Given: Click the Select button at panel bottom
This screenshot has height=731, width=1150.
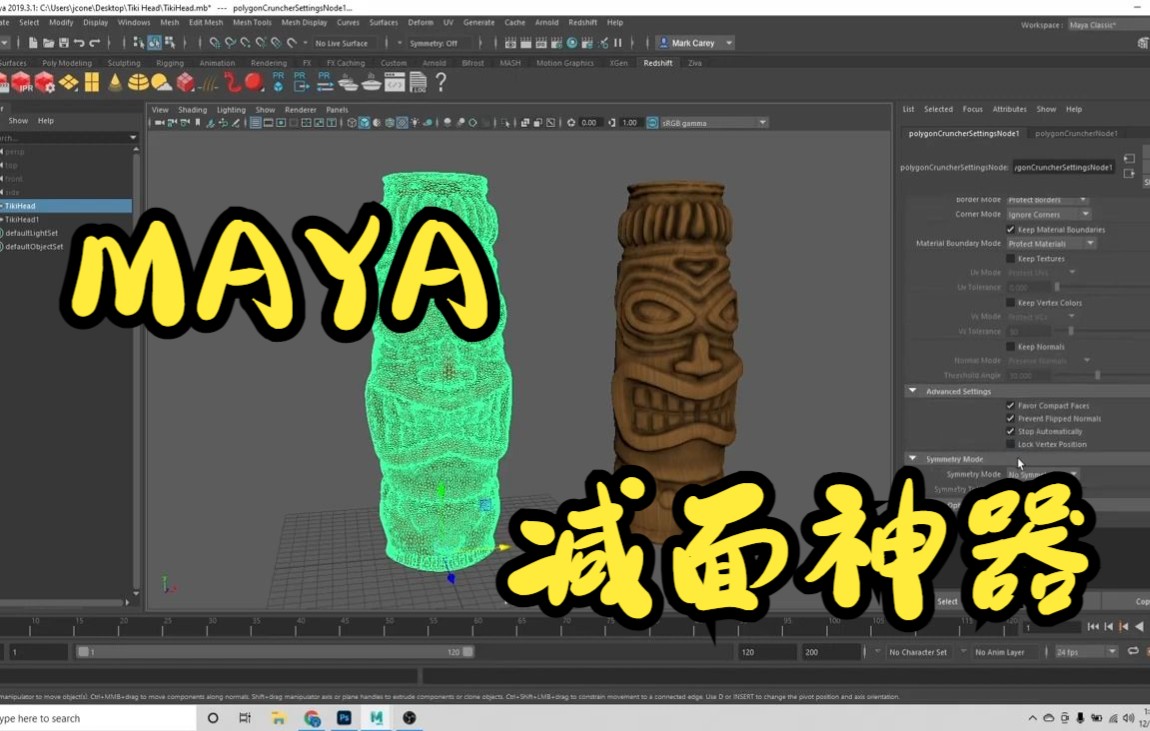Looking at the screenshot, I should (x=946, y=602).
